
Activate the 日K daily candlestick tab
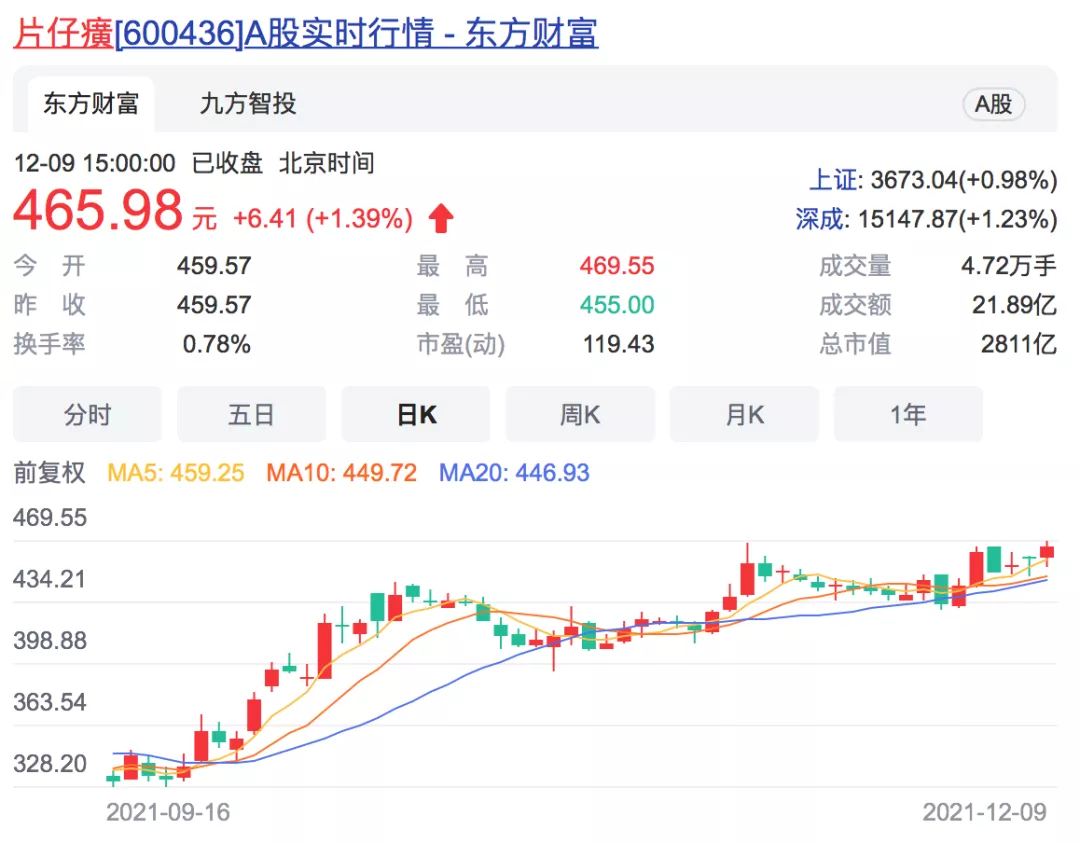tap(416, 414)
